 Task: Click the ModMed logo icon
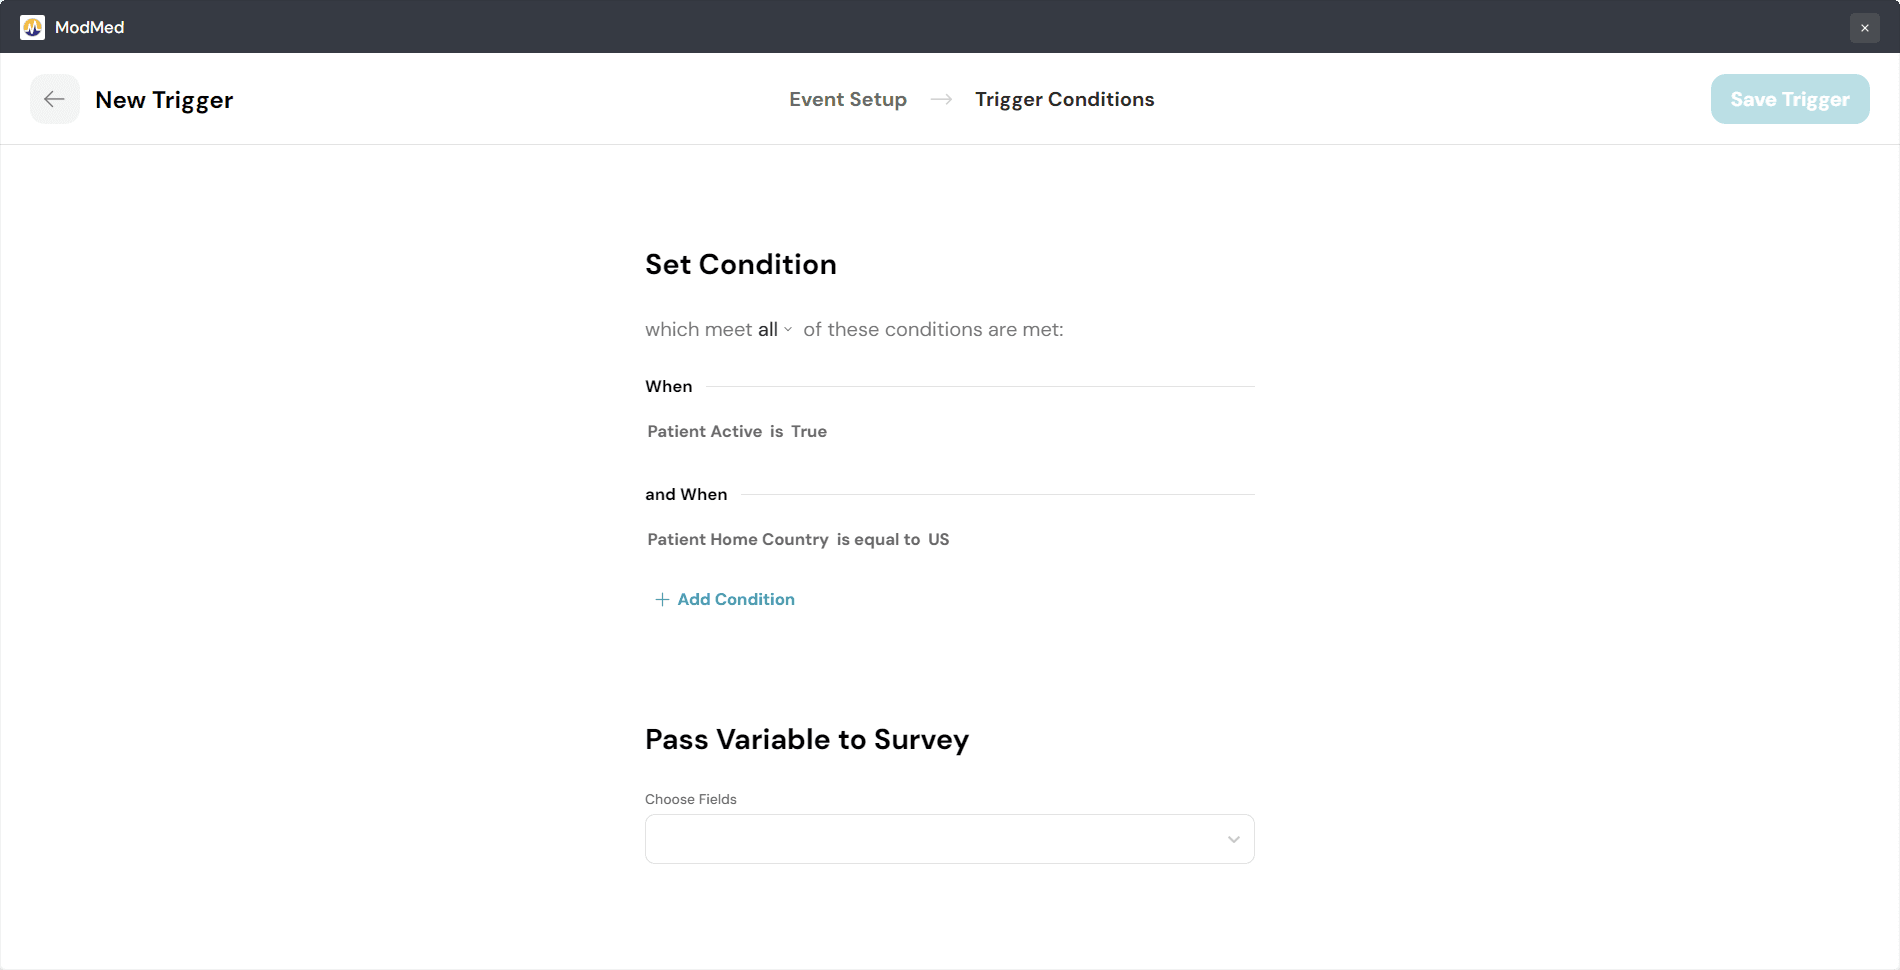tap(32, 27)
